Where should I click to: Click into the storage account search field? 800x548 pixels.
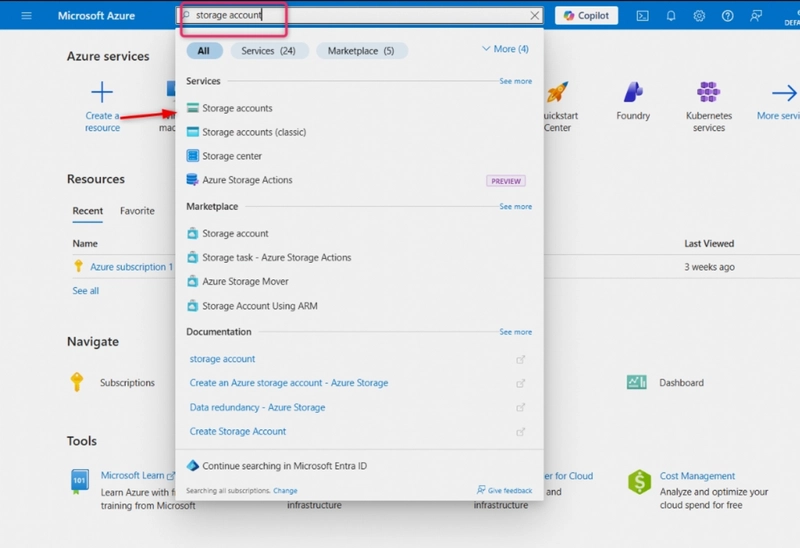350,16
